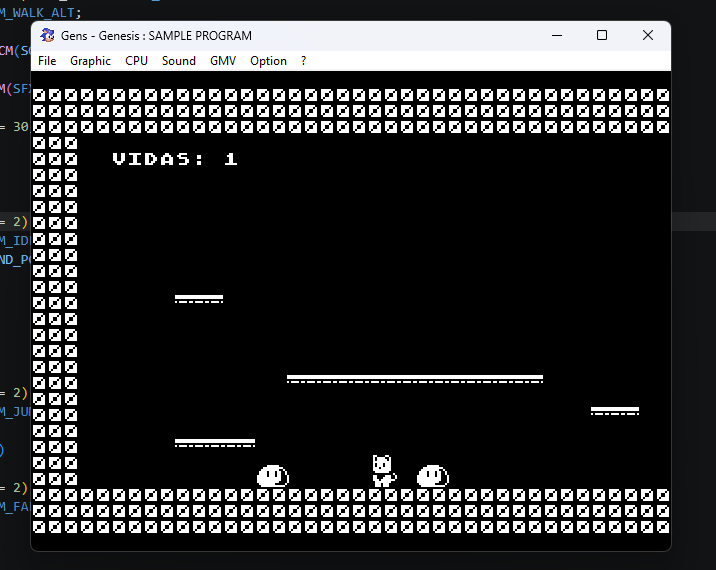The height and width of the screenshot is (570, 716).
Task: Open the GMV menu
Action: [x=223, y=61]
